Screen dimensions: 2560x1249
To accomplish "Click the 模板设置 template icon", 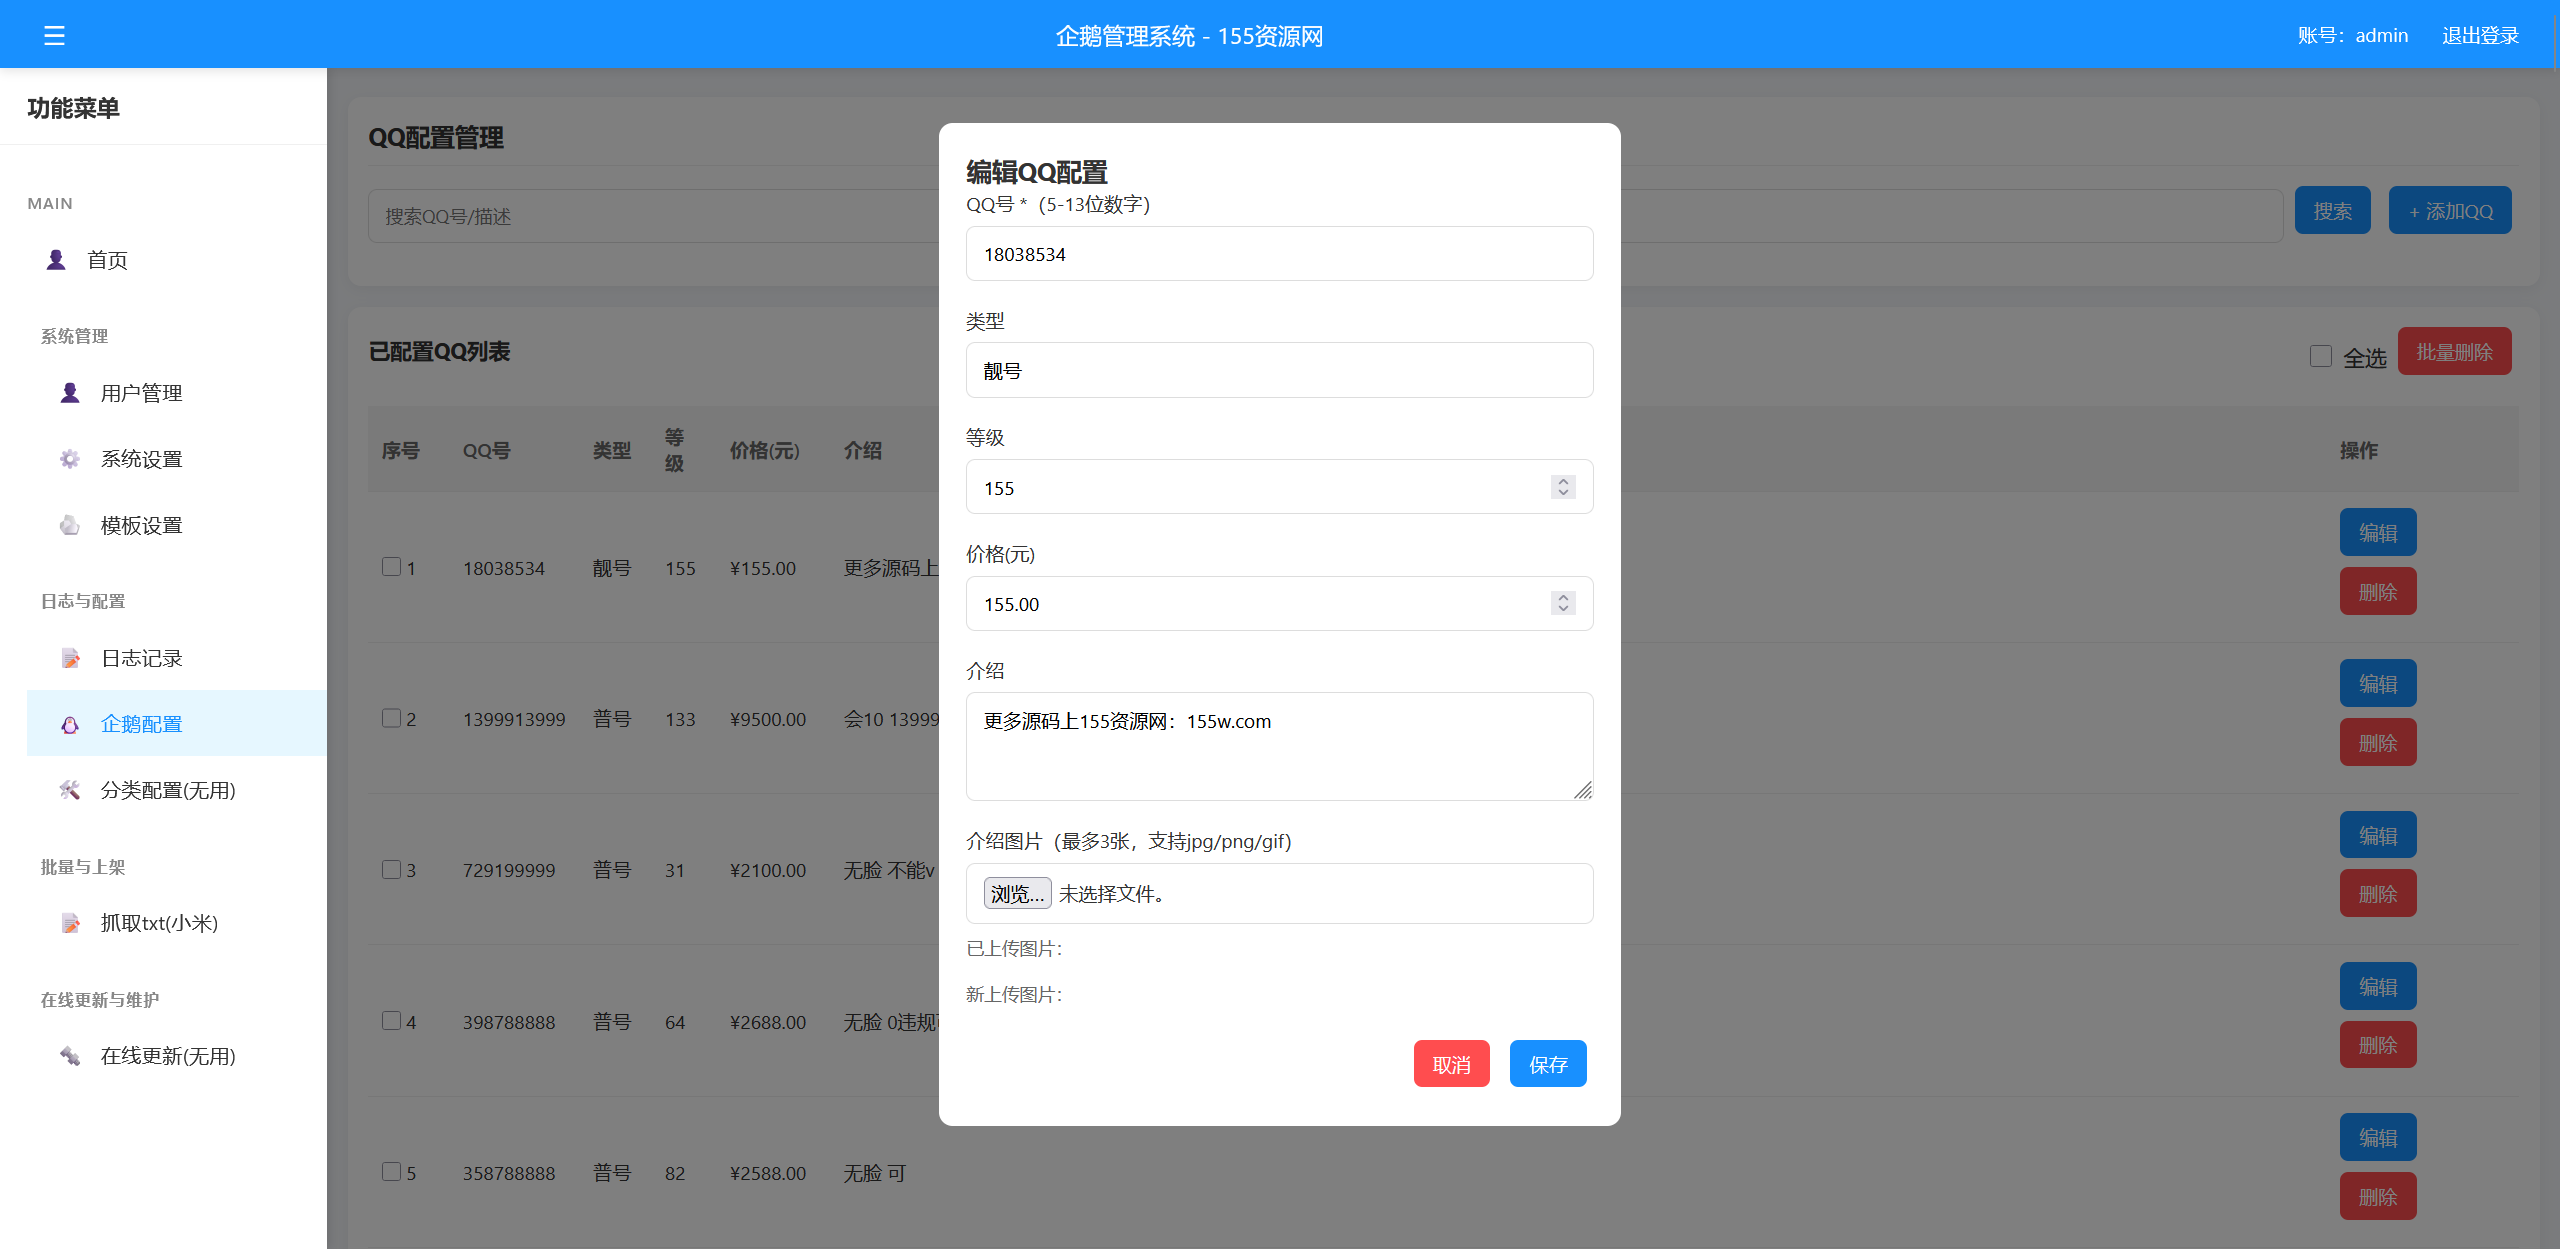I will coord(69,524).
